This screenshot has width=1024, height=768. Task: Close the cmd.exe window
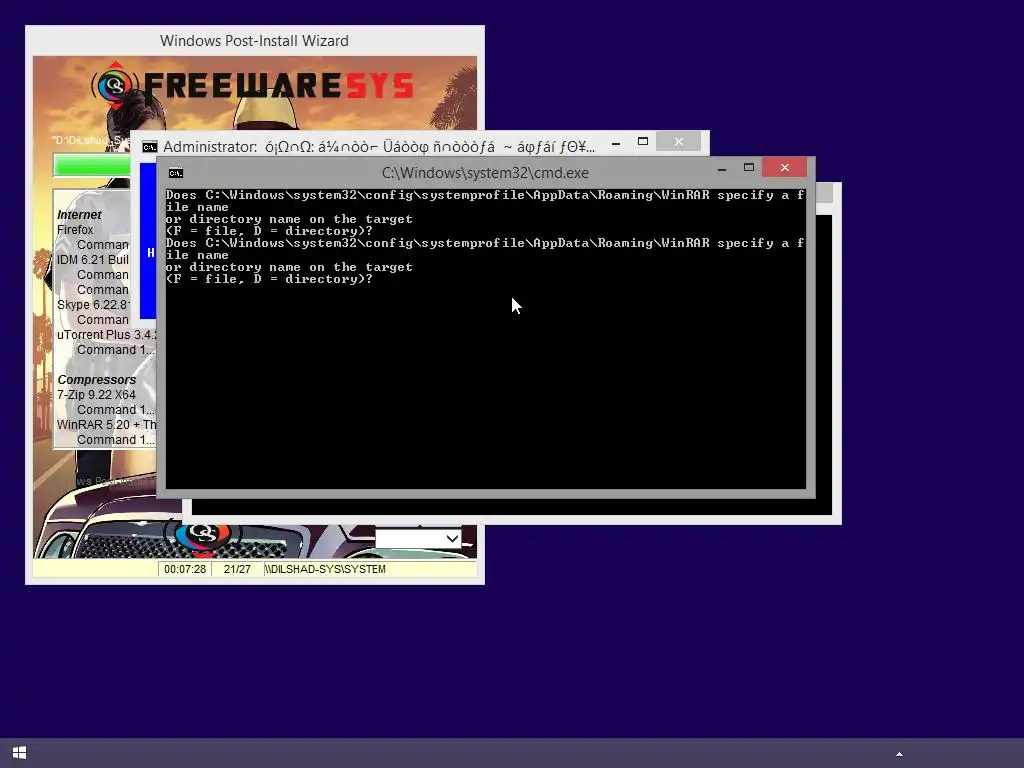(784, 168)
